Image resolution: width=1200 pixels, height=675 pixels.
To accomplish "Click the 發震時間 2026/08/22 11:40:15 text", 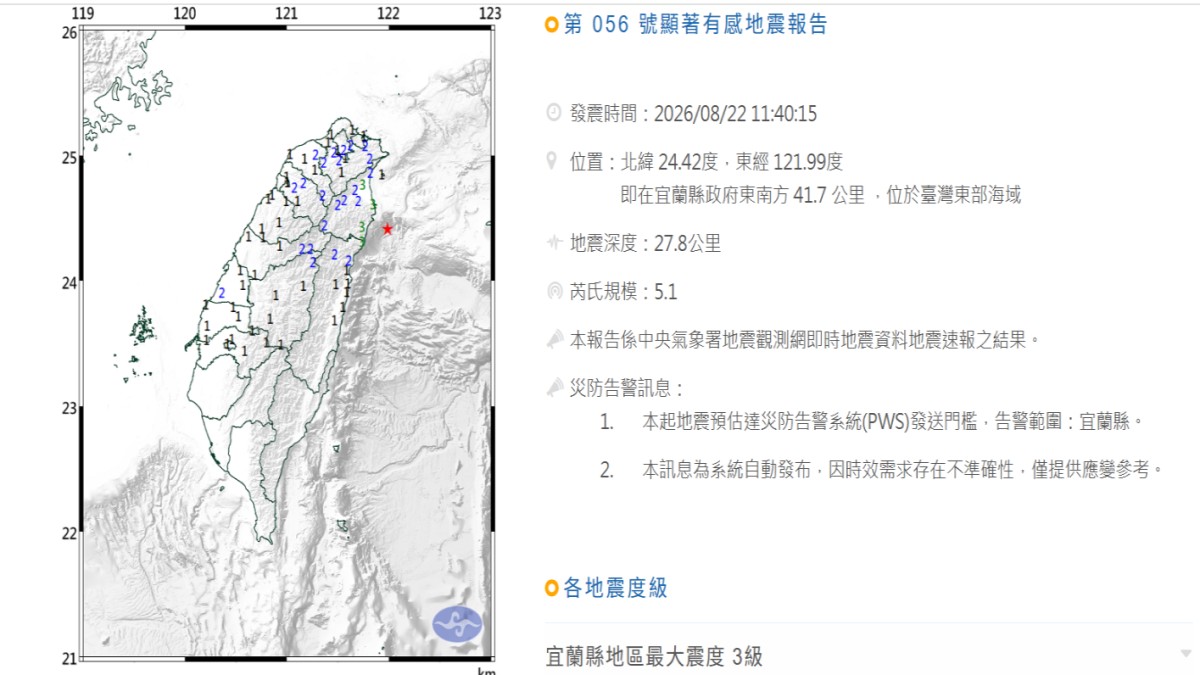I will (x=694, y=113).
